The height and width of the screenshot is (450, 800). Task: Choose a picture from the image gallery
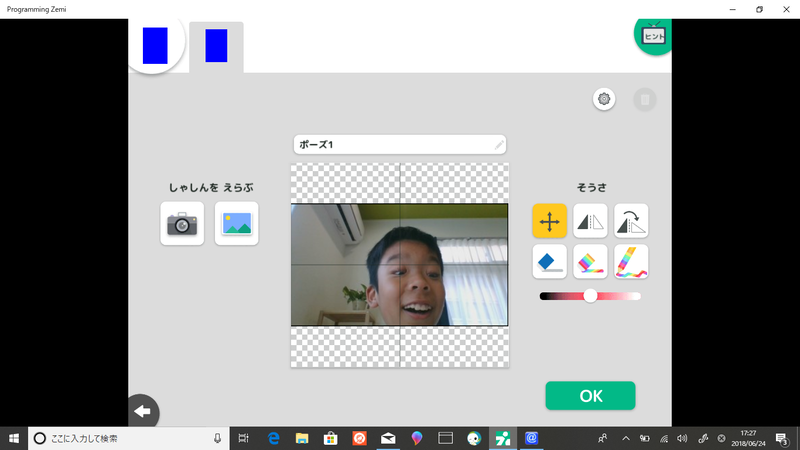click(x=237, y=223)
